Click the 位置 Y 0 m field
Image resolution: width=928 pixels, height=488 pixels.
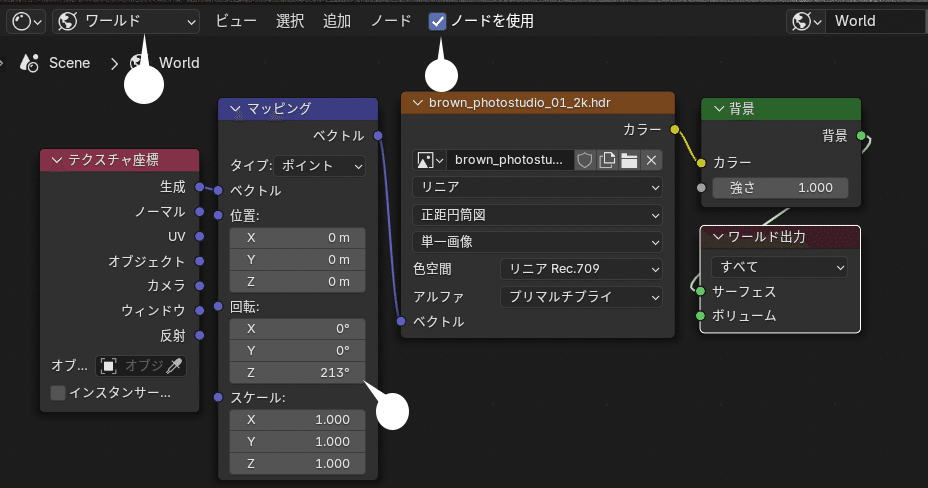[x=298, y=260]
